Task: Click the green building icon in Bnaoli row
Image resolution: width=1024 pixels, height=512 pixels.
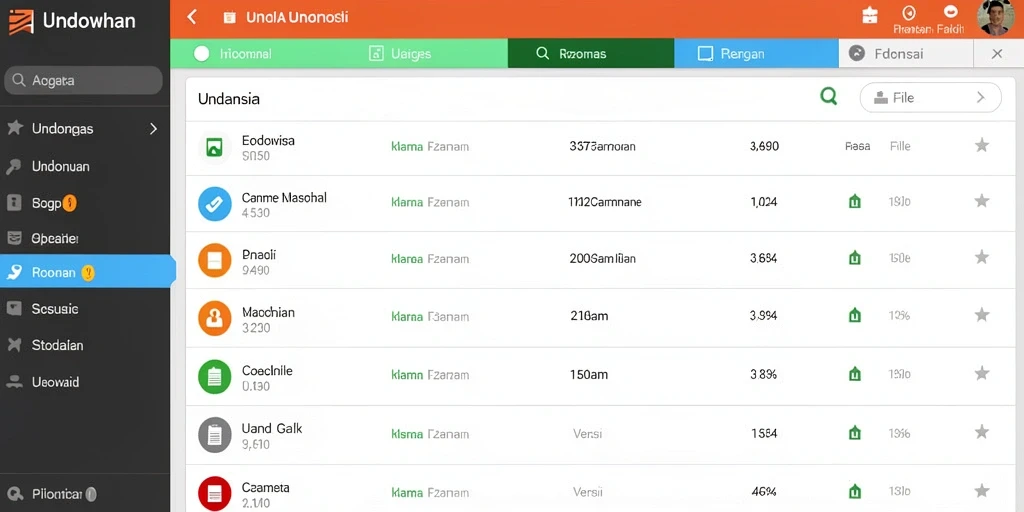Action: coord(854,258)
